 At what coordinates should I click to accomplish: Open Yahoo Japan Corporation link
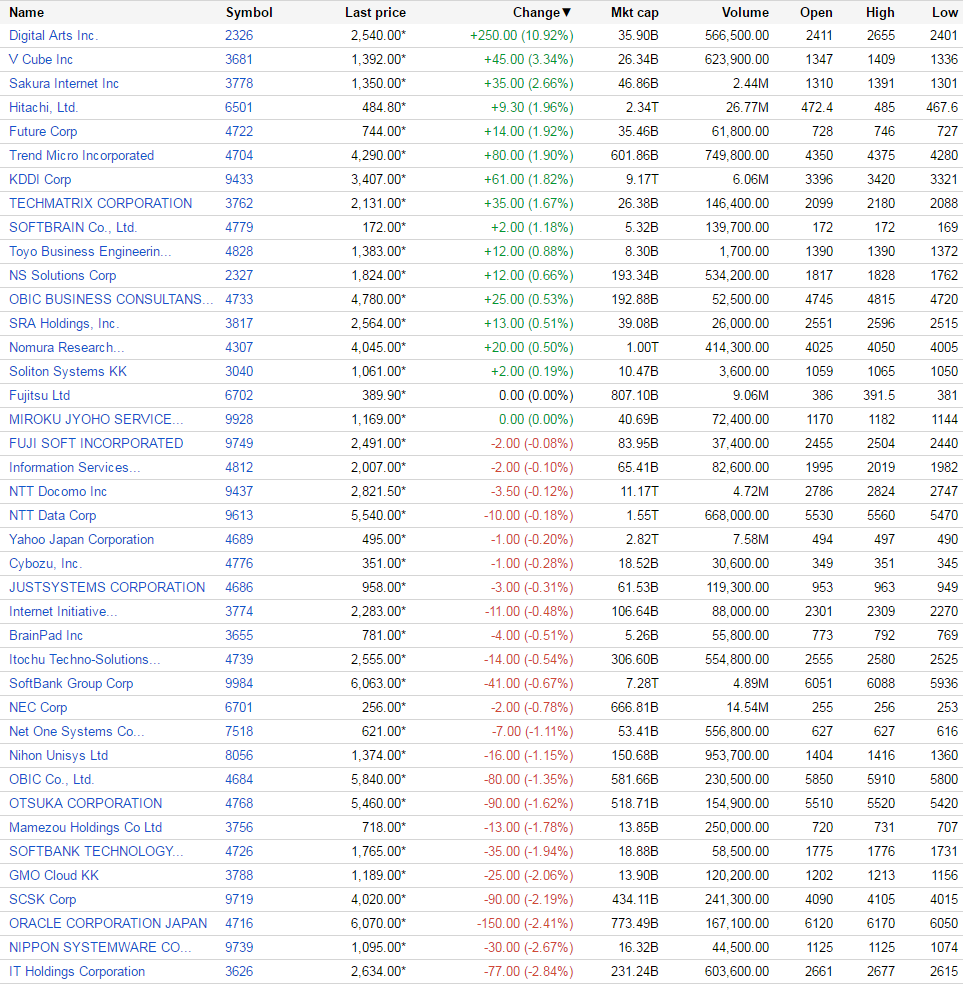(x=81, y=540)
